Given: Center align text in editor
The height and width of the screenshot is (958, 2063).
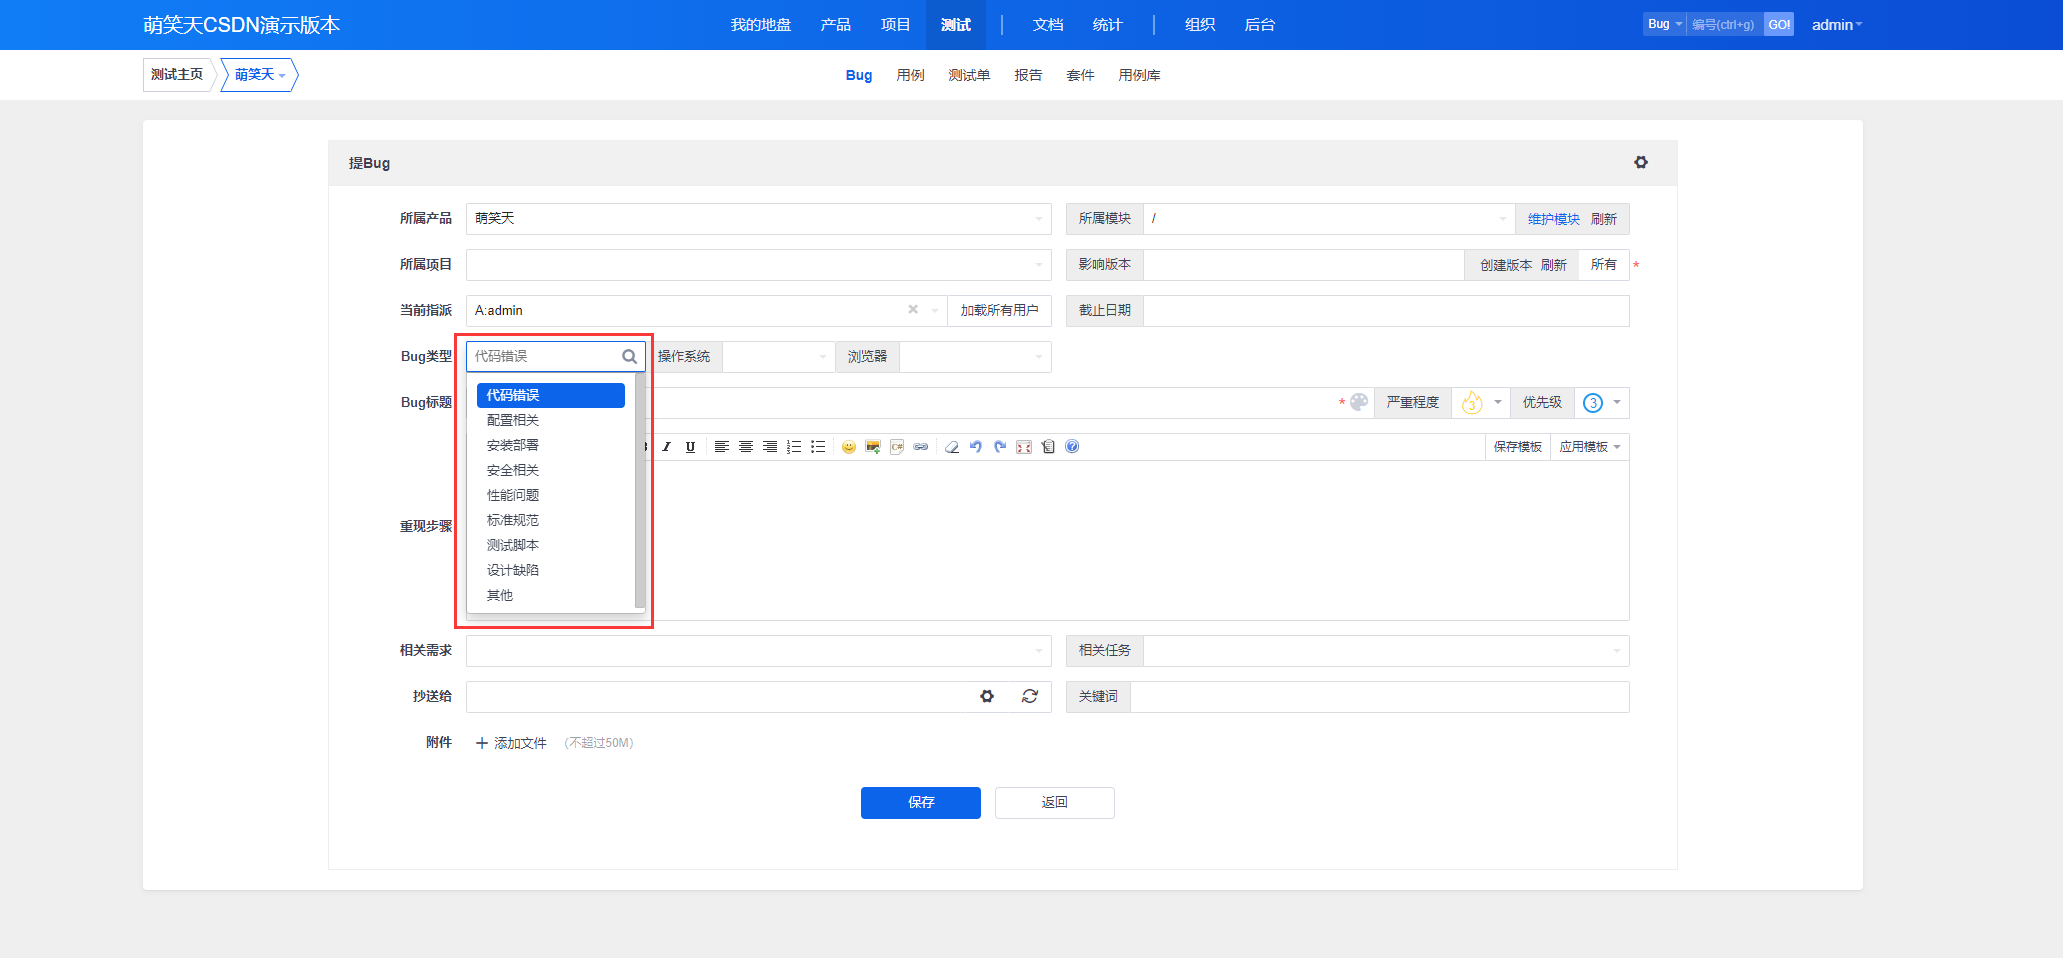Looking at the screenshot, I should click(746, 447).
